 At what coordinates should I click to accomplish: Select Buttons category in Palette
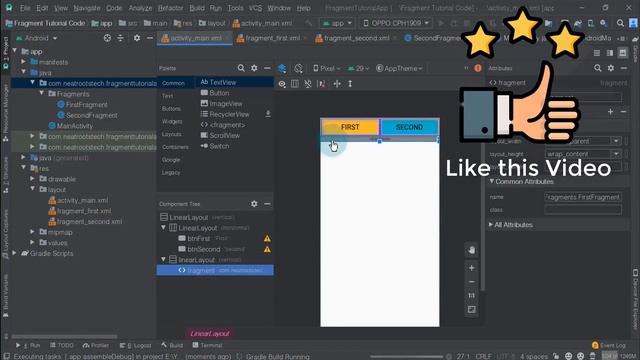click(171, 109)
